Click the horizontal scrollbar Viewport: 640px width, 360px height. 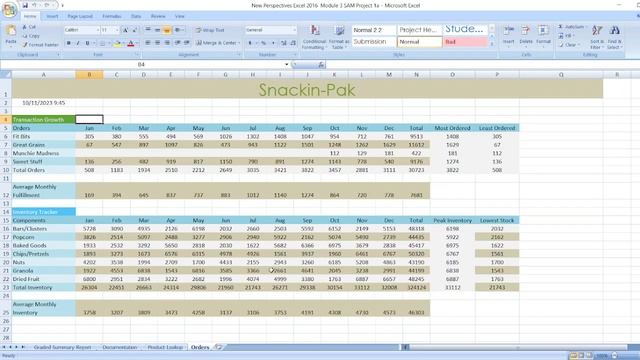518,347
